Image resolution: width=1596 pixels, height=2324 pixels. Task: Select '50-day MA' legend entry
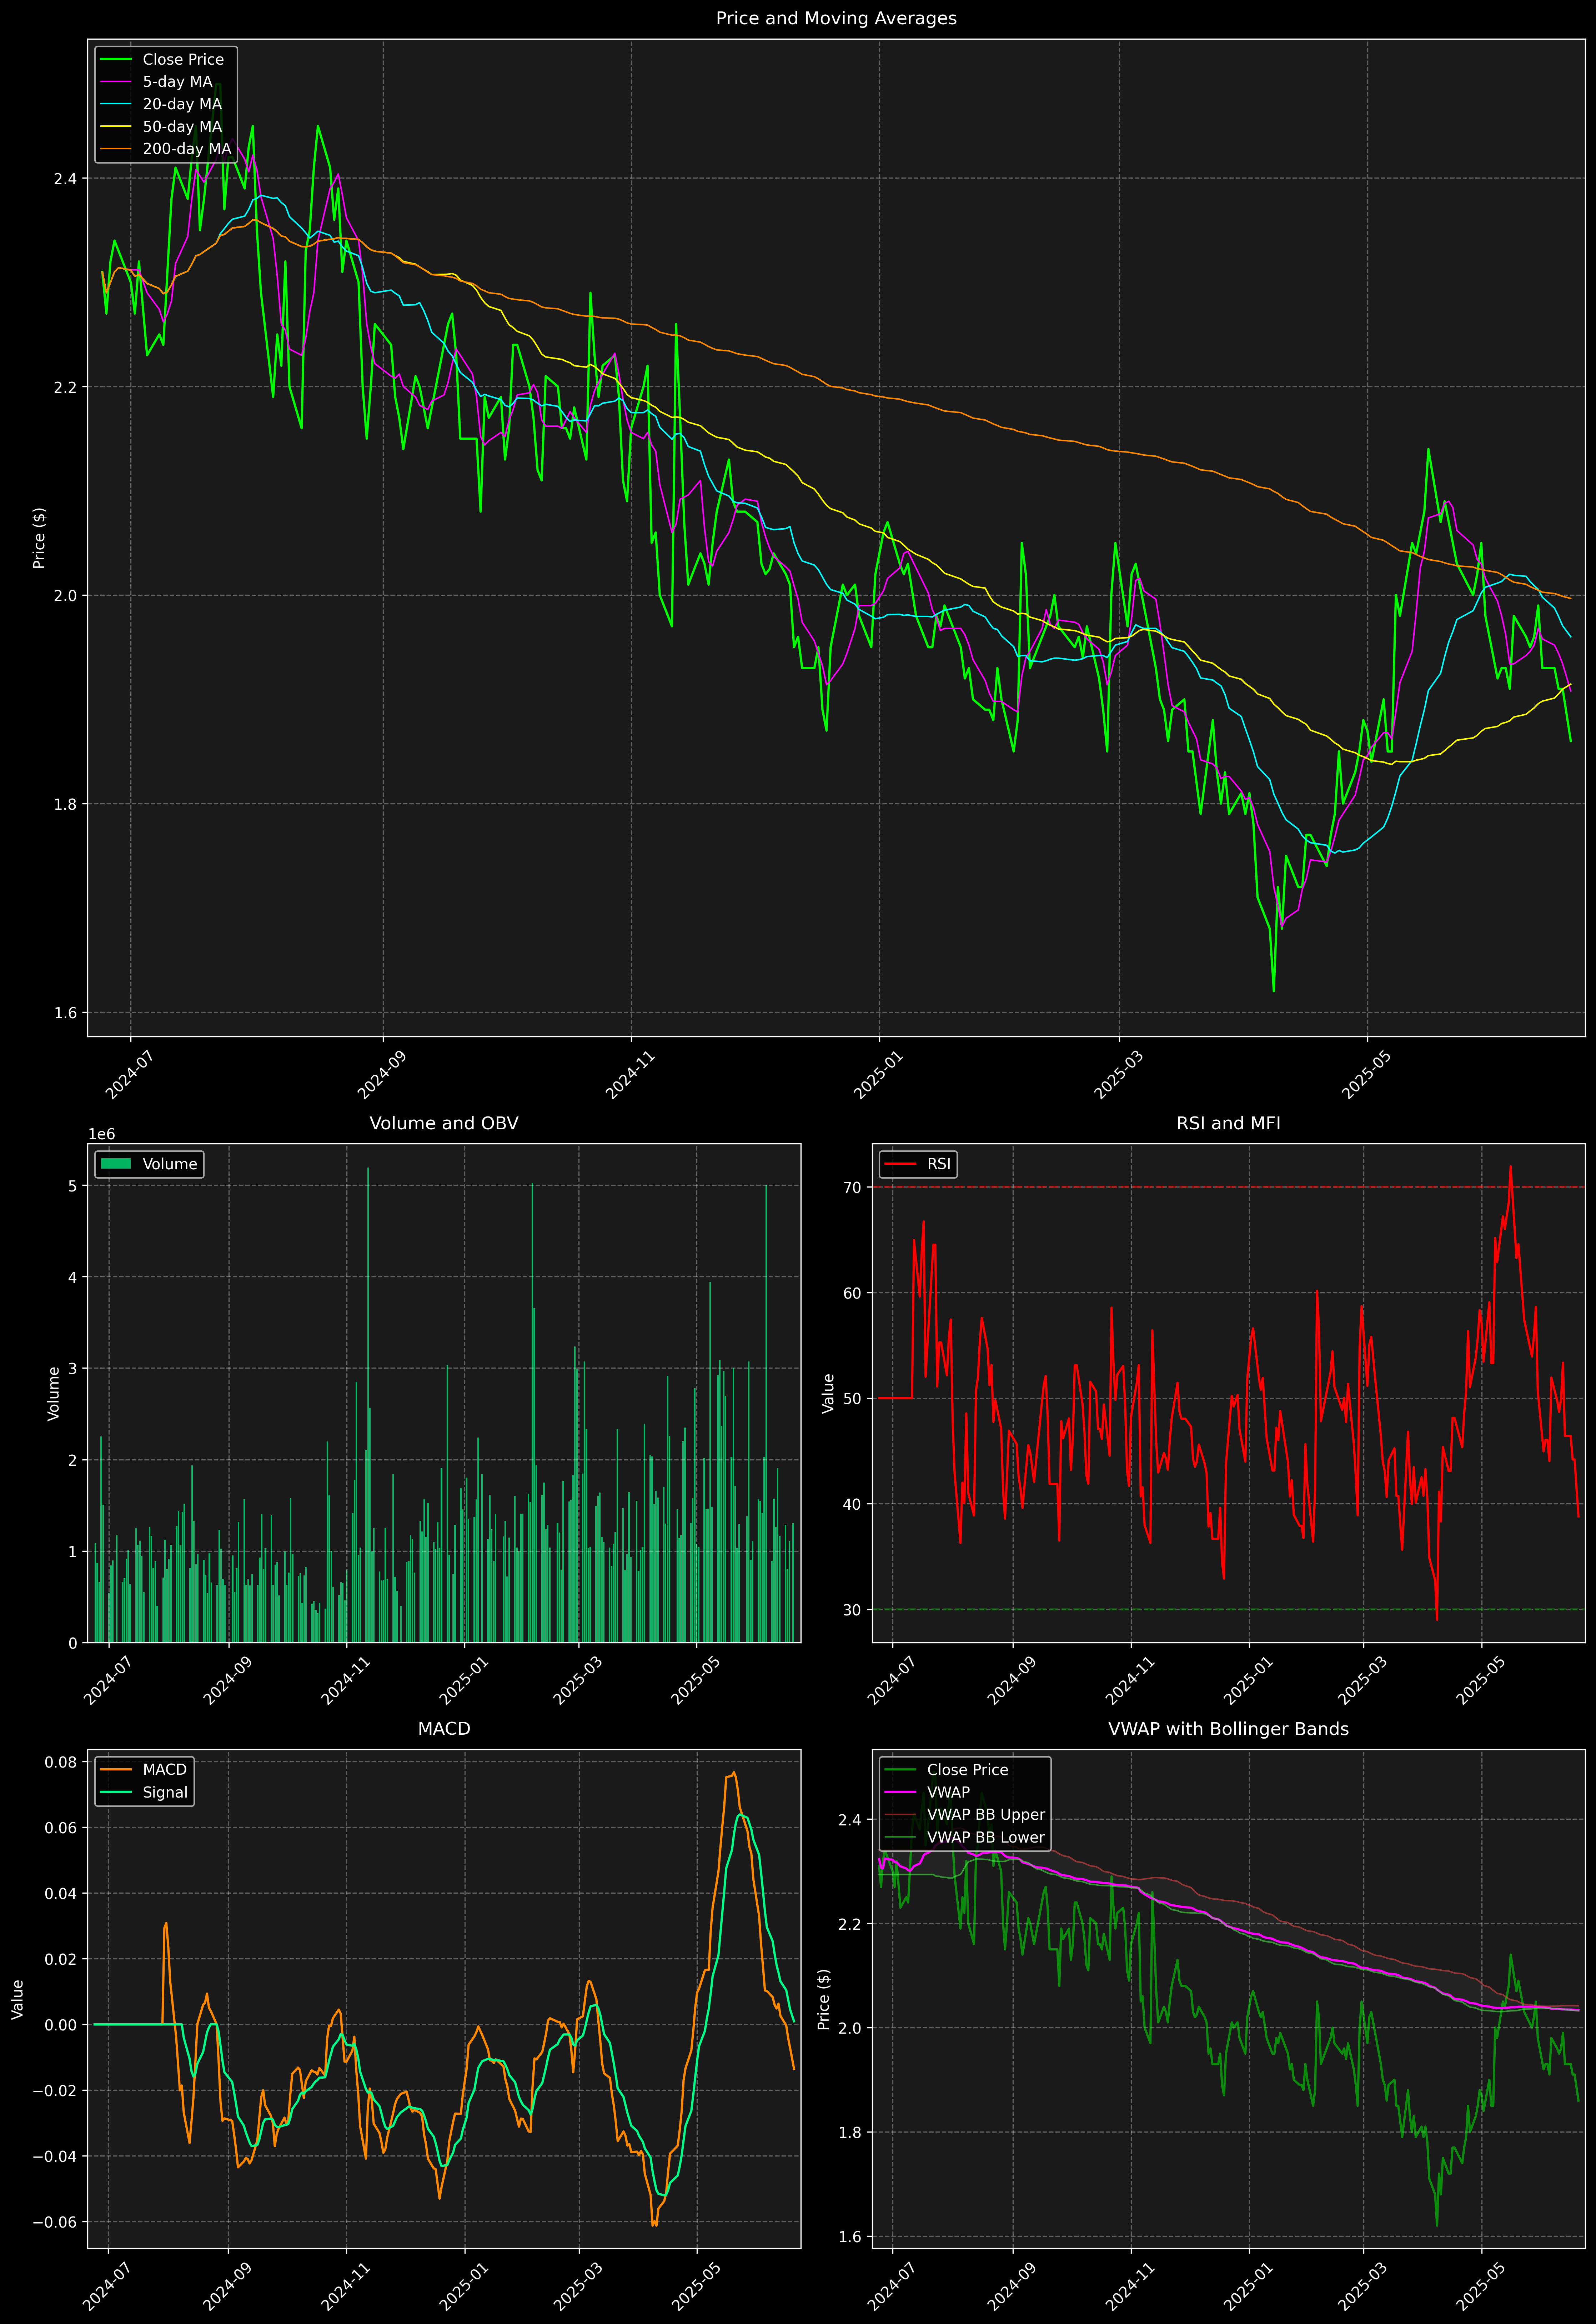(182, 127)
